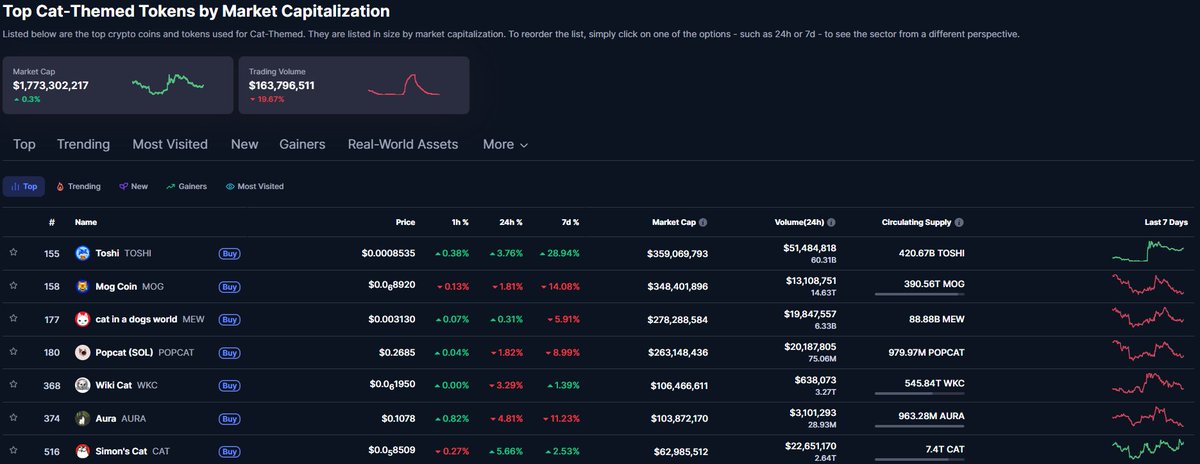Viewport: 1200px width, 464px height.
Task: Open the Simon's Cat logo icon
Action: tap(82, 452)
